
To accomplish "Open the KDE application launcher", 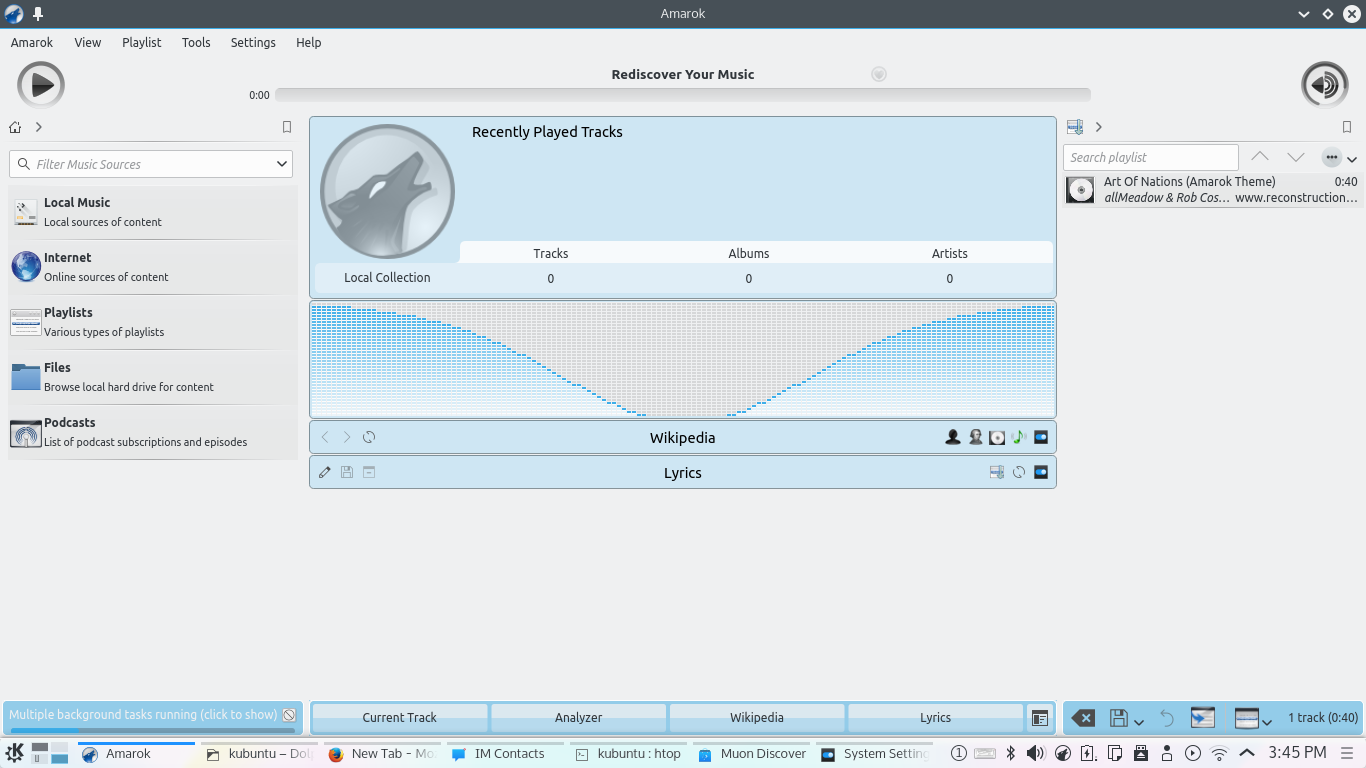I will point(15,753).
